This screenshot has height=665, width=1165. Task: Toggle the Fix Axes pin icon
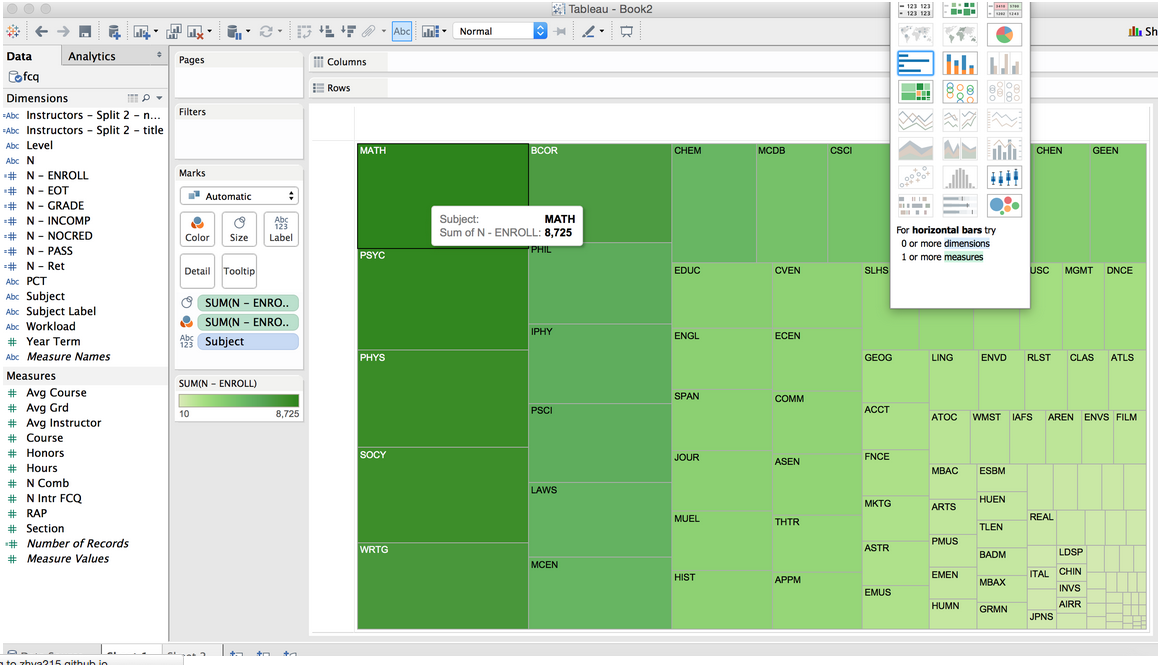559,32
